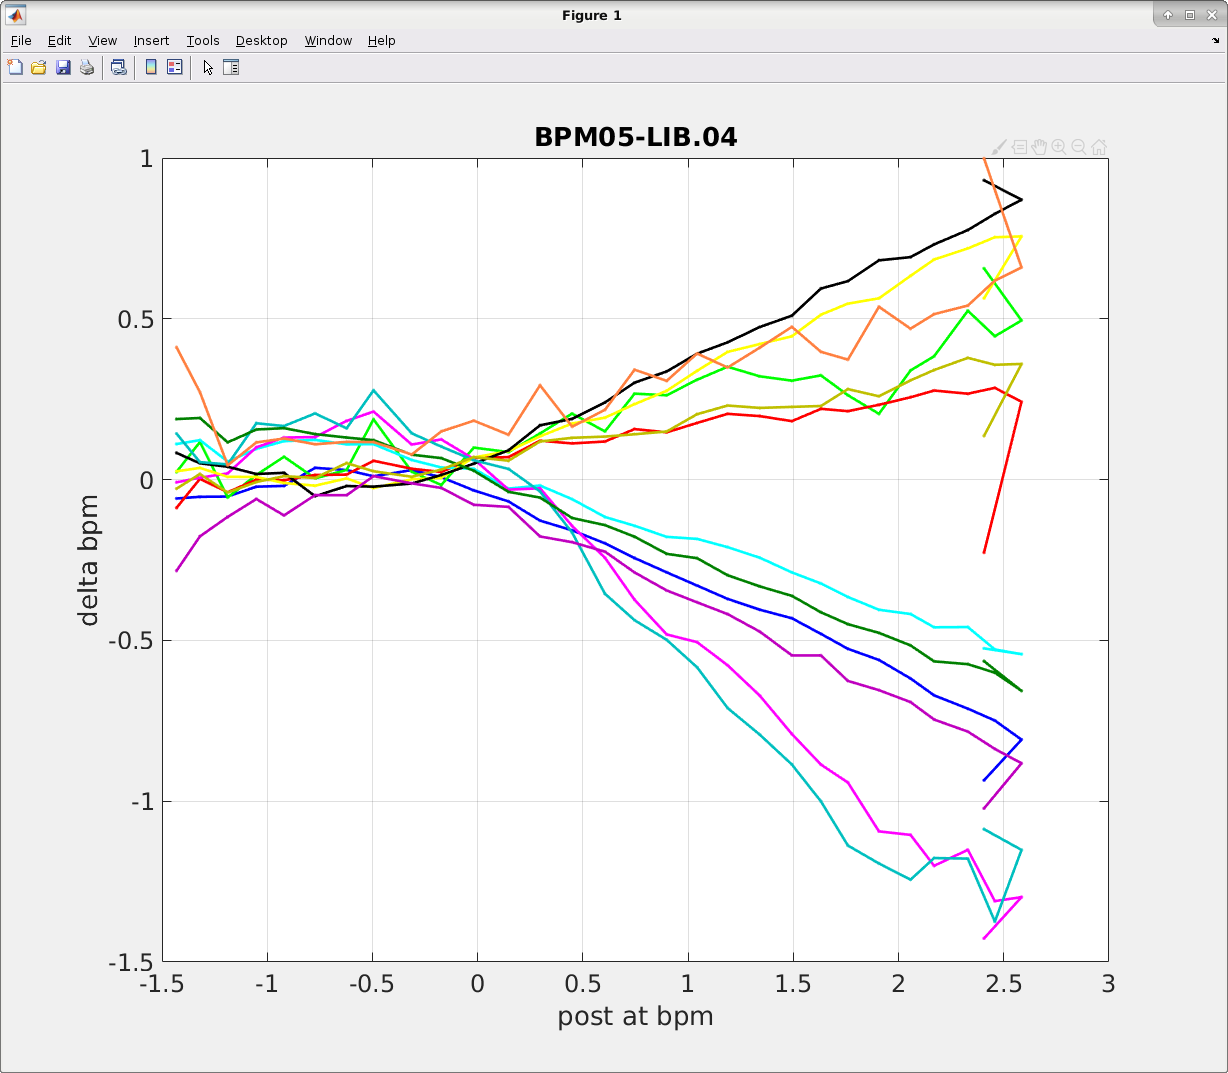Click the Link Plot toolbar icon
Screen dimensions: 1228x1073
pyautogui.click(x=118, y=67)
